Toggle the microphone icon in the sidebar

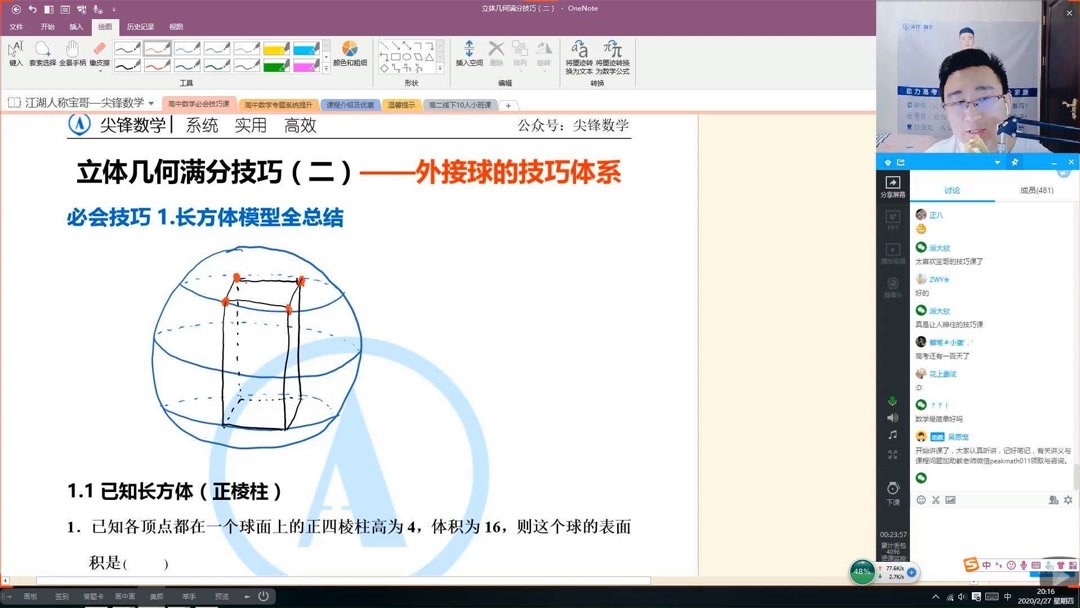893,400
